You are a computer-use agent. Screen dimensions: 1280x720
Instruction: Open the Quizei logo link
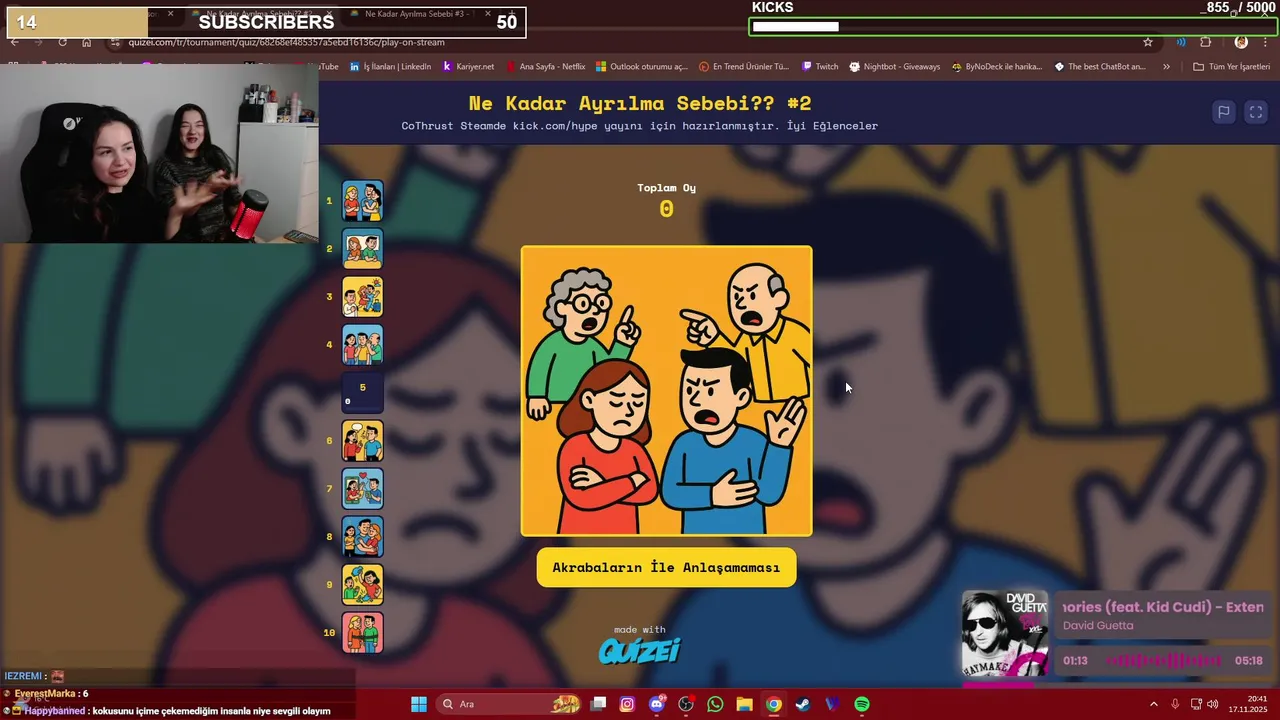click(x=639, y=651)
